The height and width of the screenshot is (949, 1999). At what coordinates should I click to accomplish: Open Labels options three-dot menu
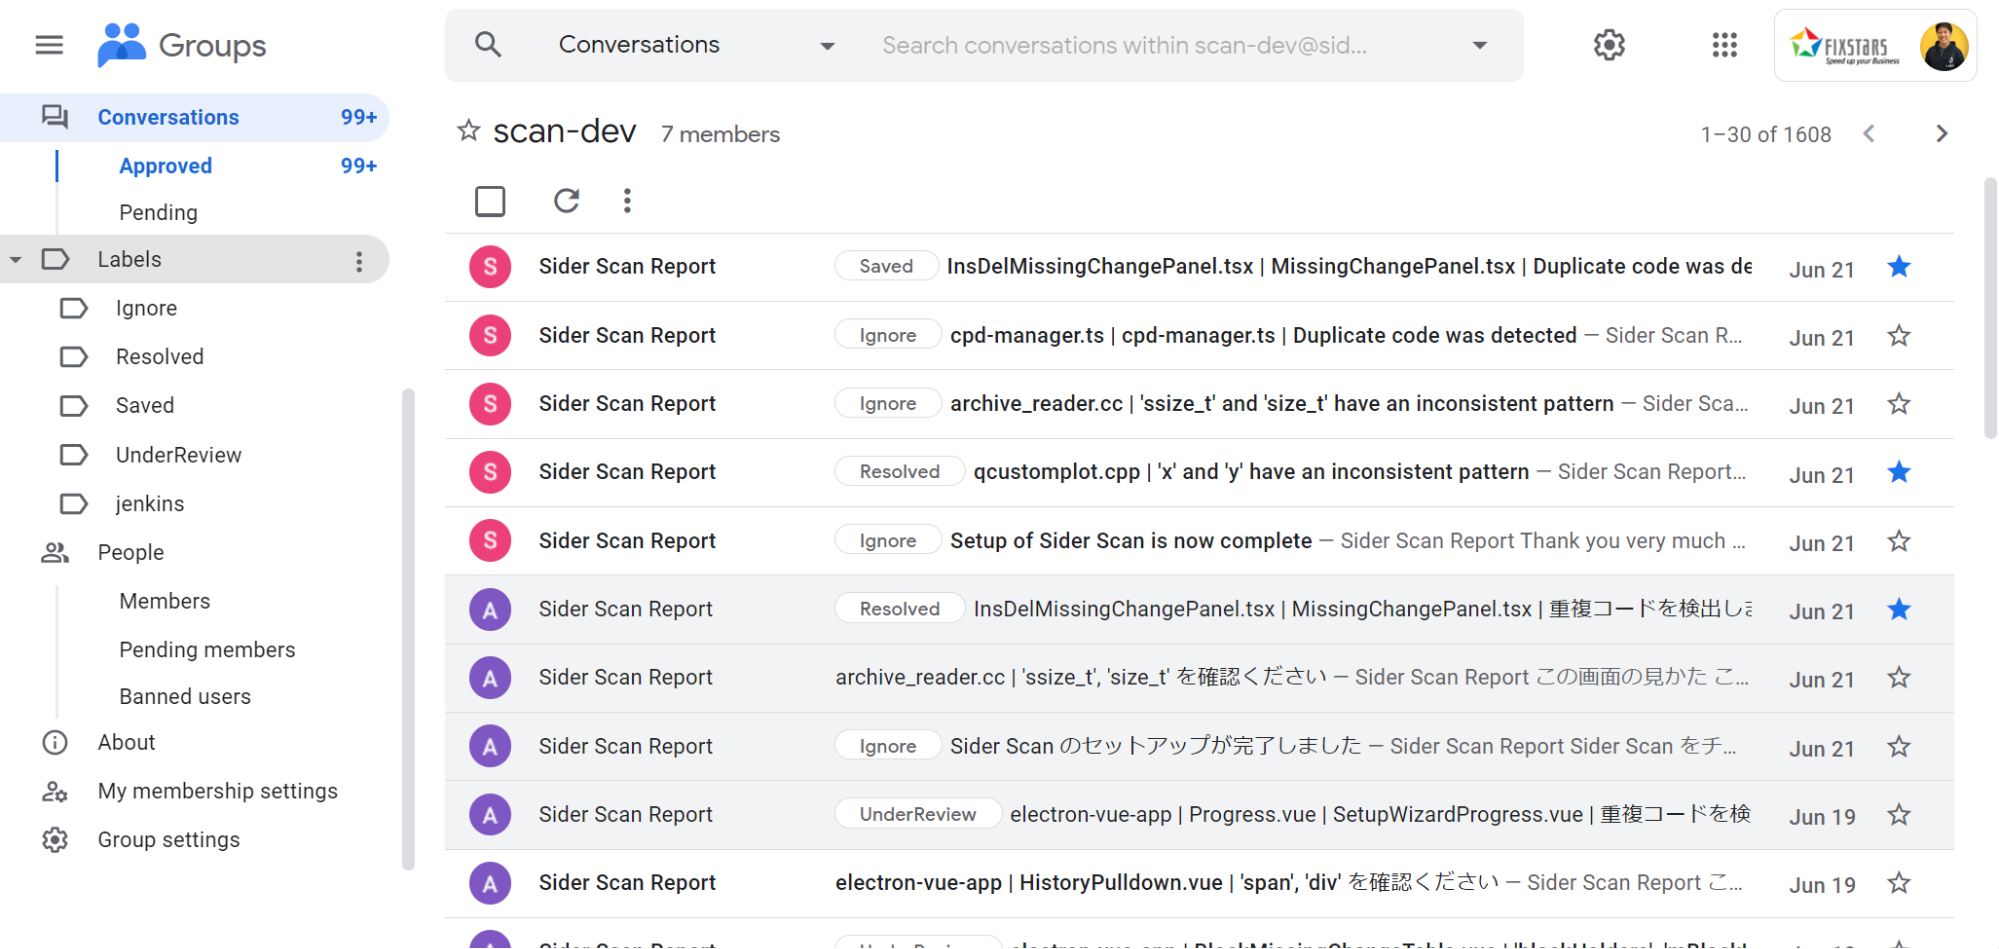coord(359,261)
